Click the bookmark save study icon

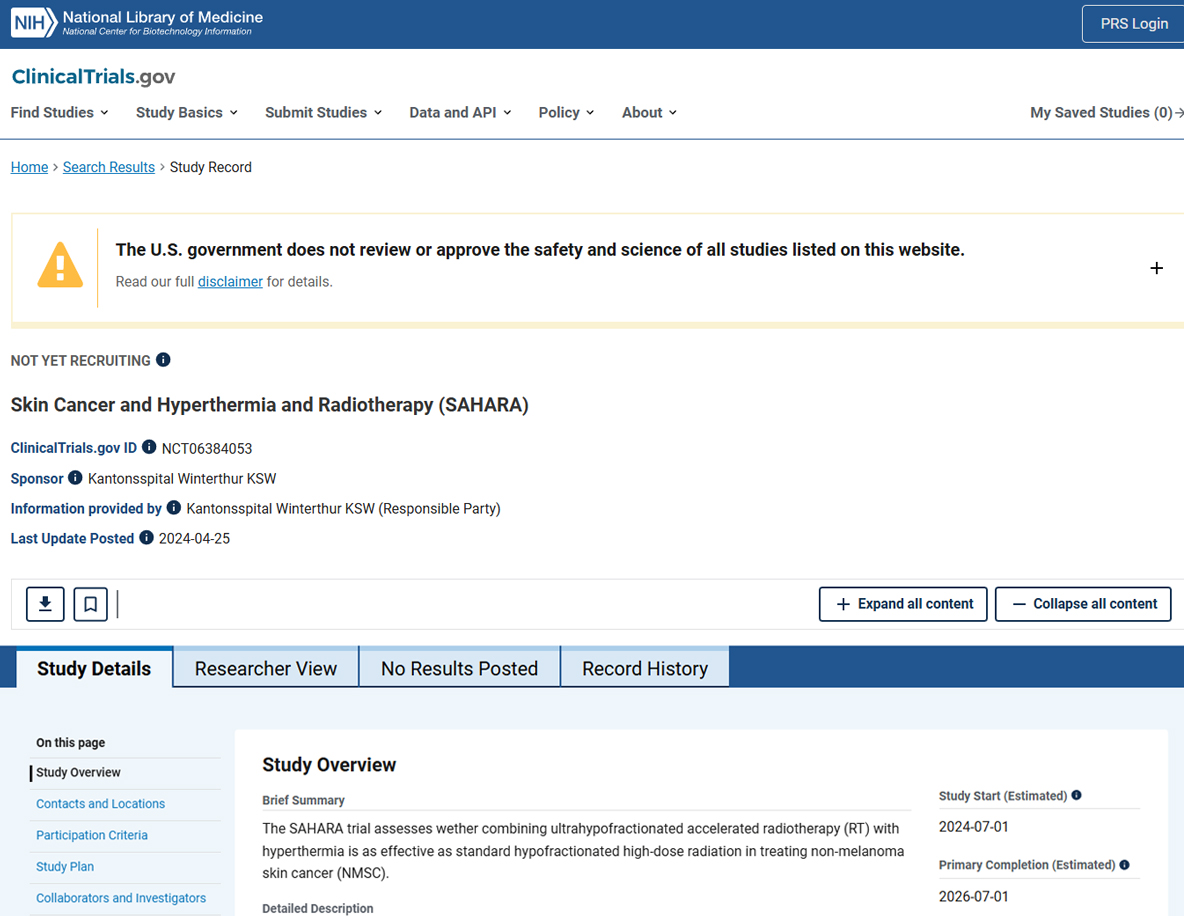[x=90, y=604]
